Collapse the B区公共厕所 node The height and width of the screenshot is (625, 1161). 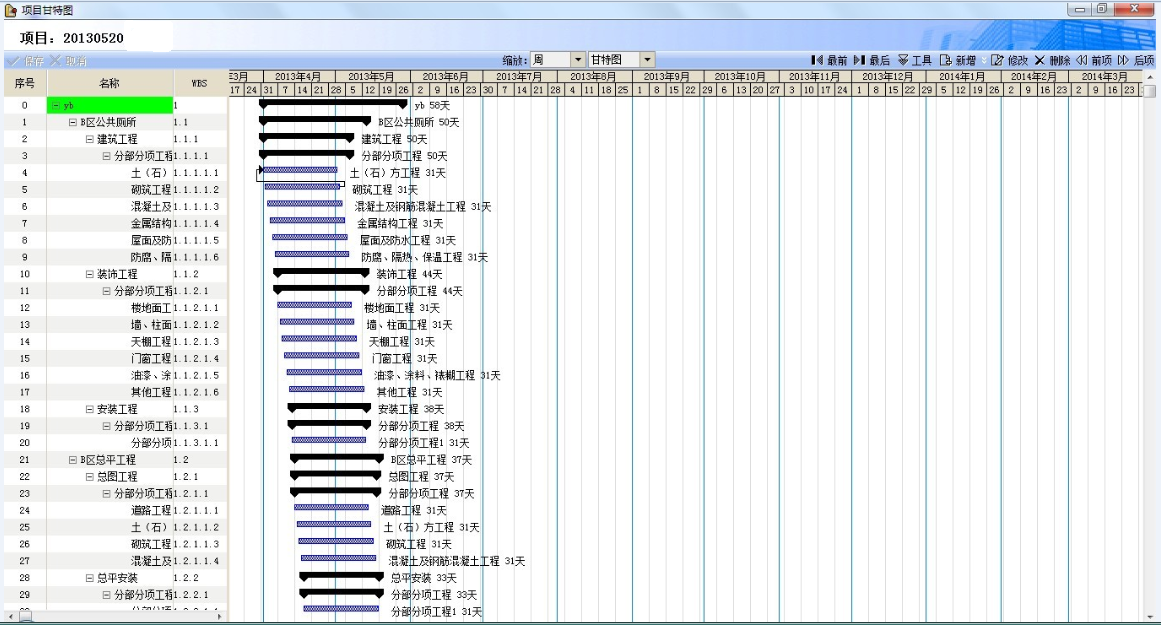(72, 122)
